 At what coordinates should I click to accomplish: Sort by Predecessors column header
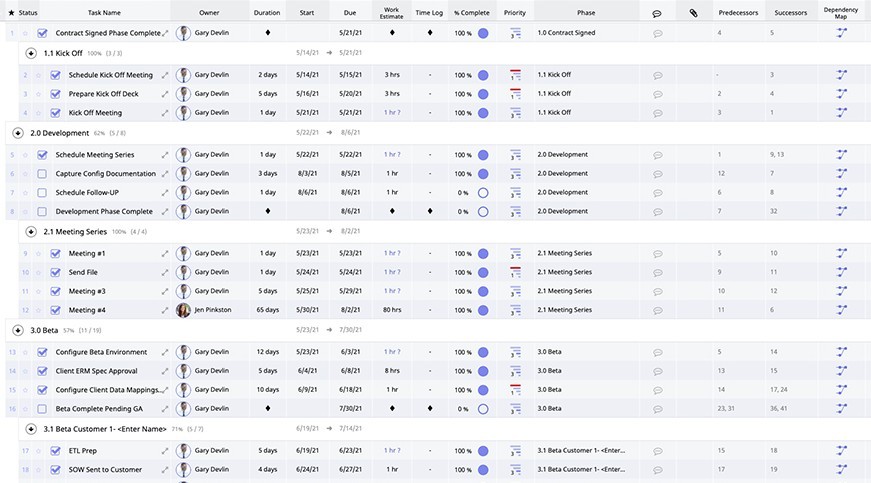pos(738,13)
